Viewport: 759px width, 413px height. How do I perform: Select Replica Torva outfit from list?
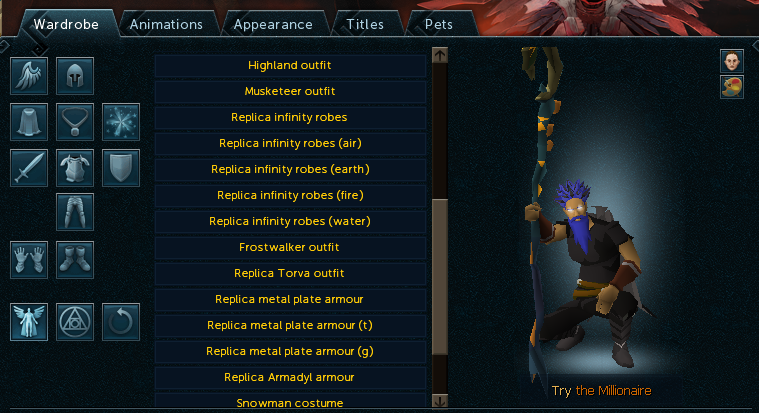[x=290, y=274]
